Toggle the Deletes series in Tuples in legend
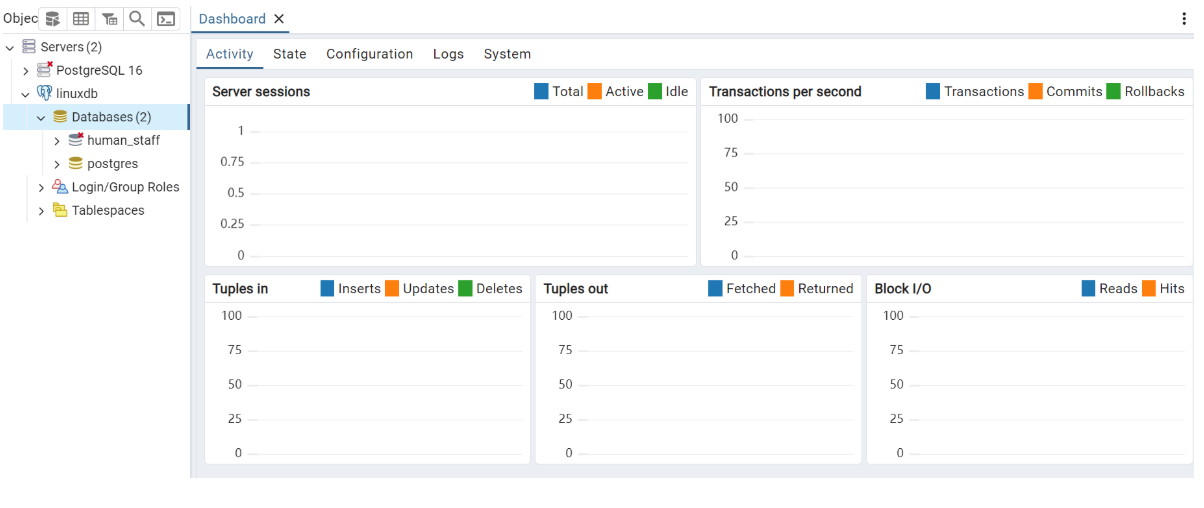The image size is (1204, 508). point(489,289)
